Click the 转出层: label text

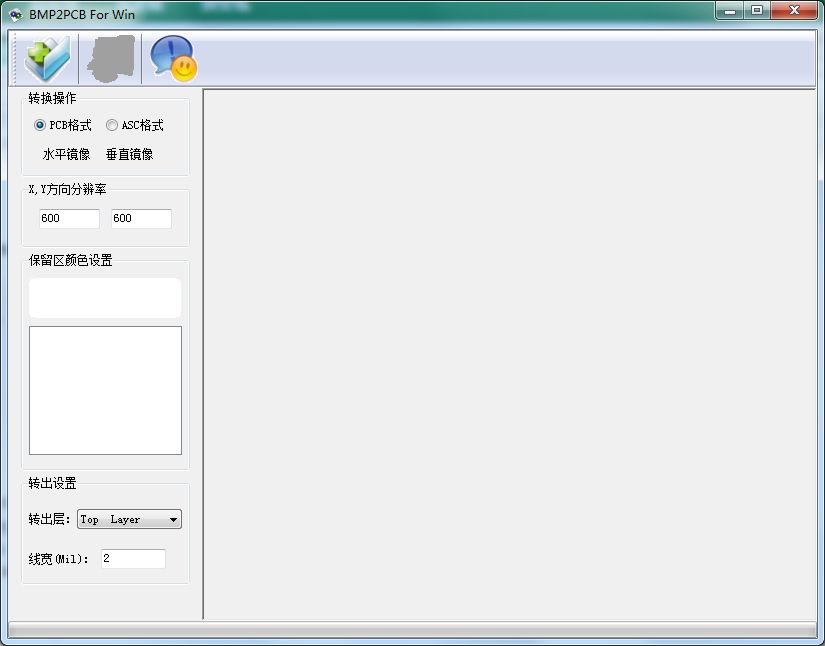point(49,519)
